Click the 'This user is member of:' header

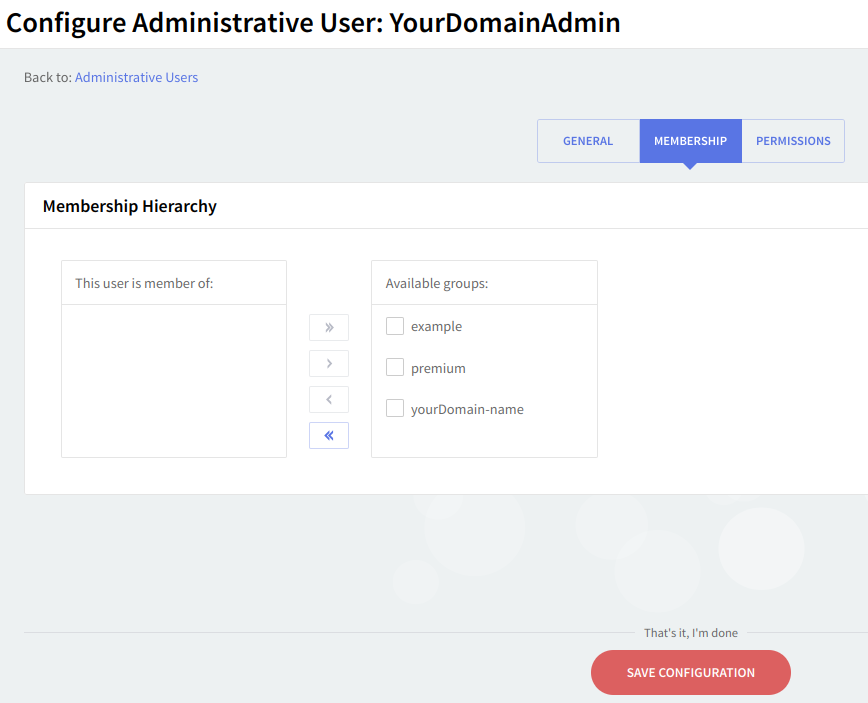144,283
